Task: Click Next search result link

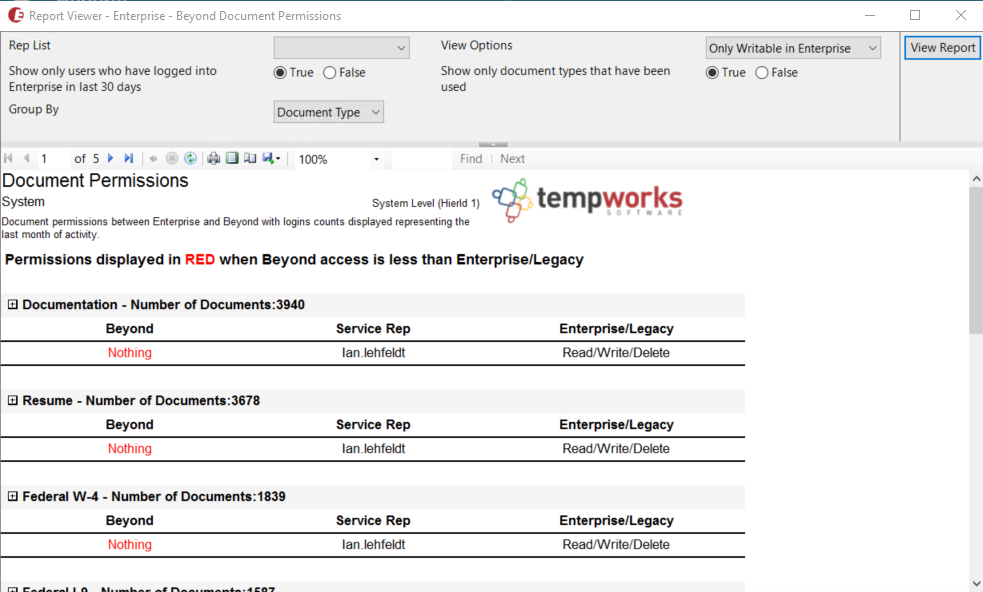Action: coord(512,159)
